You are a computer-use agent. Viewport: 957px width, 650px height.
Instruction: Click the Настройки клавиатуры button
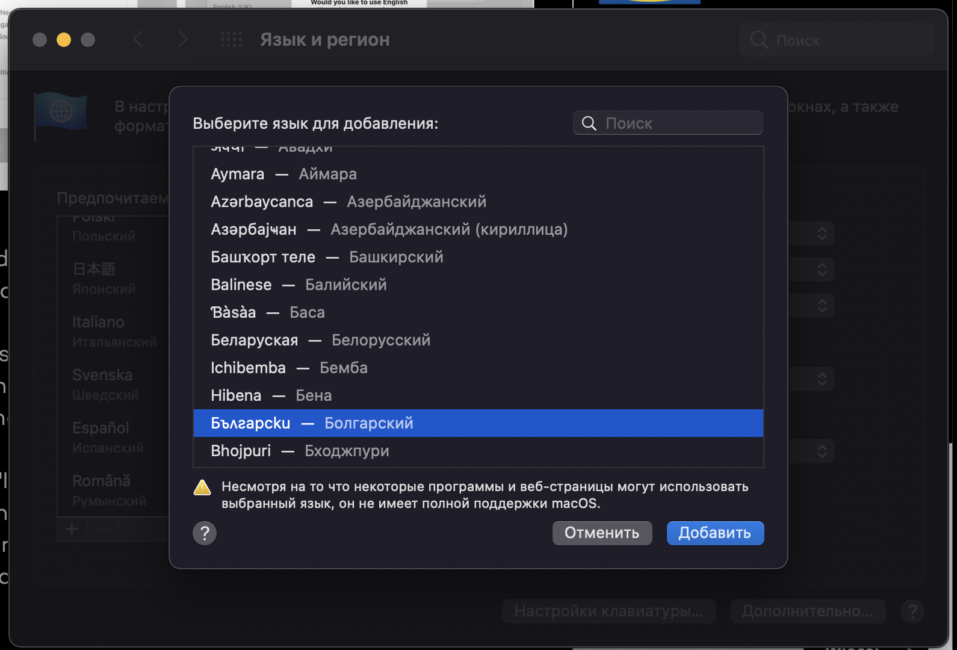[609, 611]
